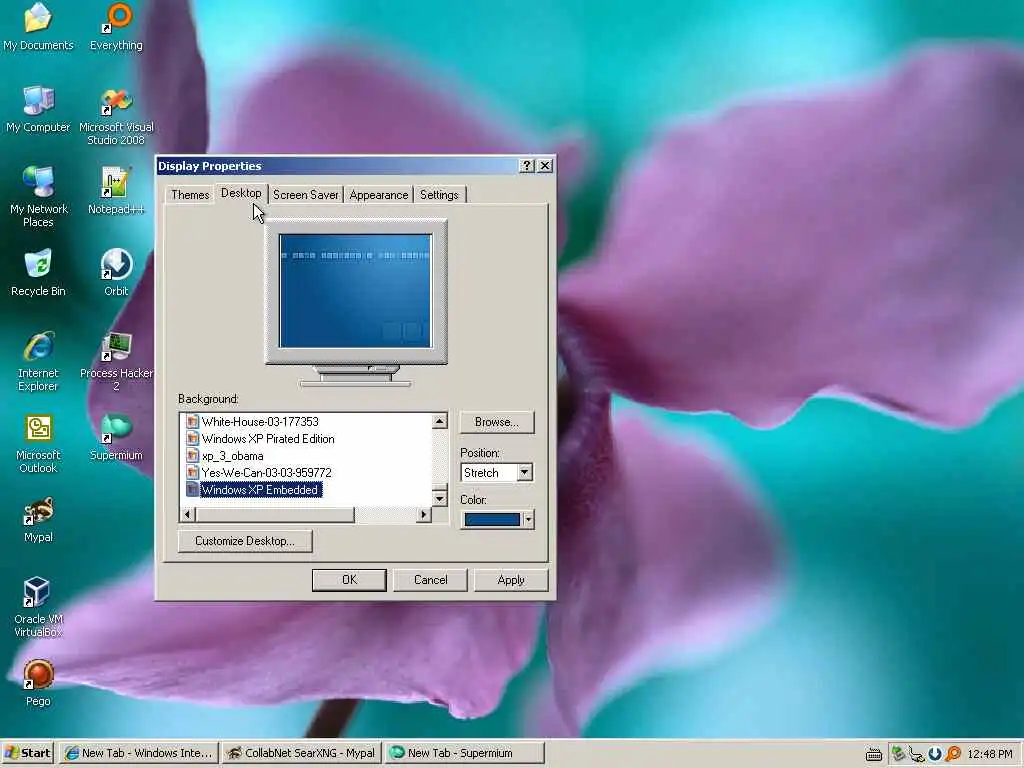Launch Microsoft Visual Studio 2008 shortcut

[116, 117]
